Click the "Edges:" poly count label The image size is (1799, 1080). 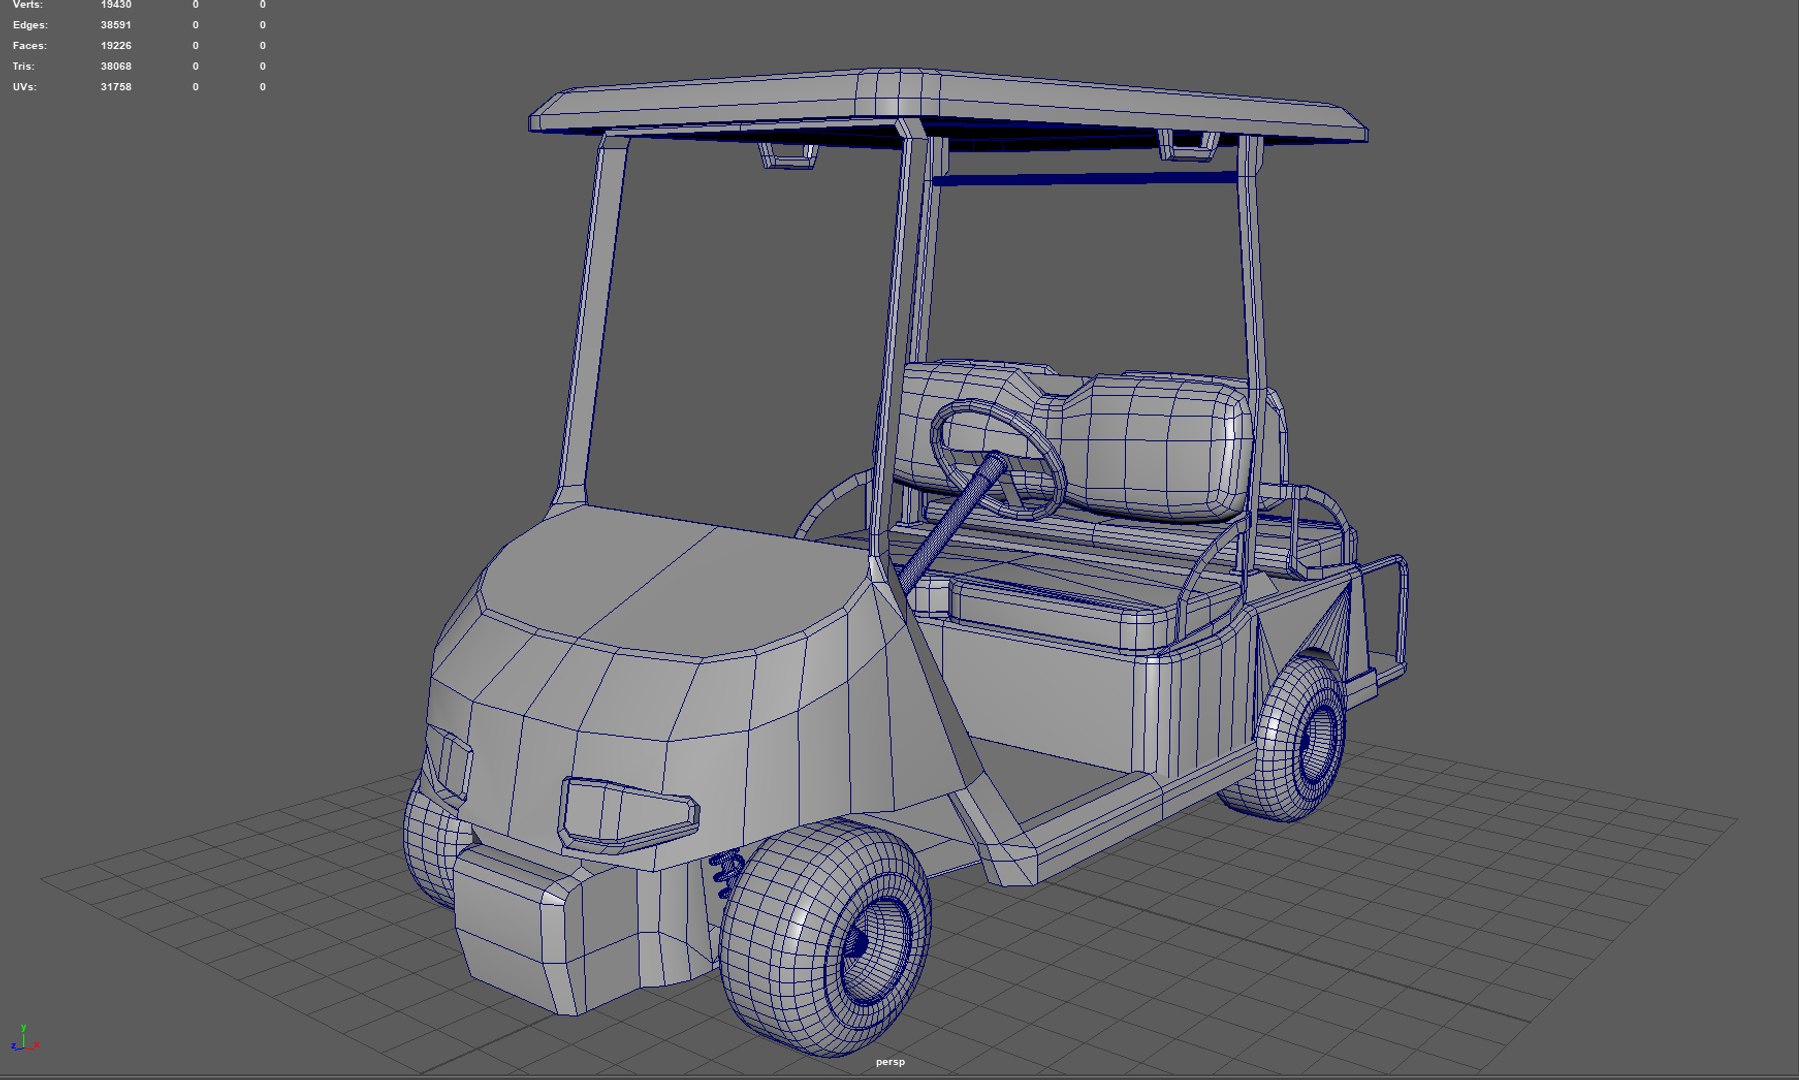pyautogui.click(x=30, y=25)
